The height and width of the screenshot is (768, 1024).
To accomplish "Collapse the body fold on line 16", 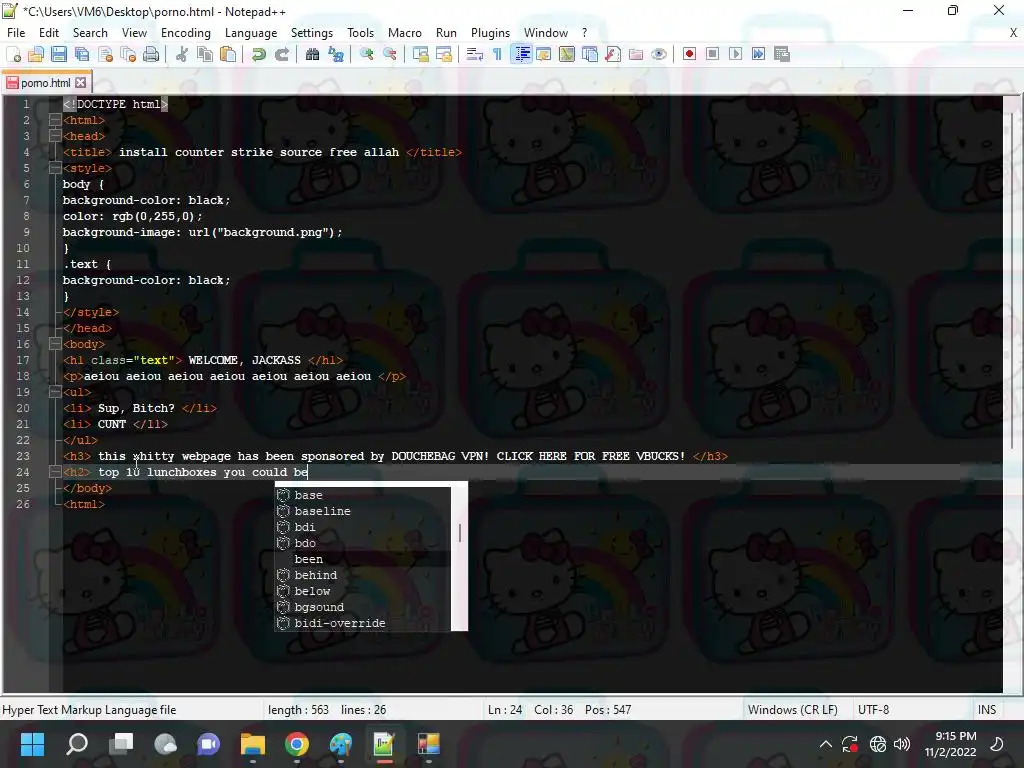I will [55, 344].
